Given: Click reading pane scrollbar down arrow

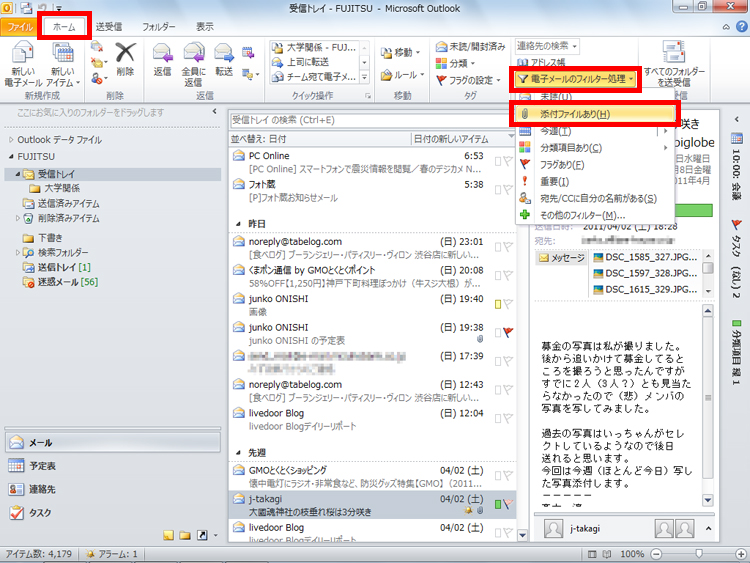Looking at the screenshot, I should point(708,500).
